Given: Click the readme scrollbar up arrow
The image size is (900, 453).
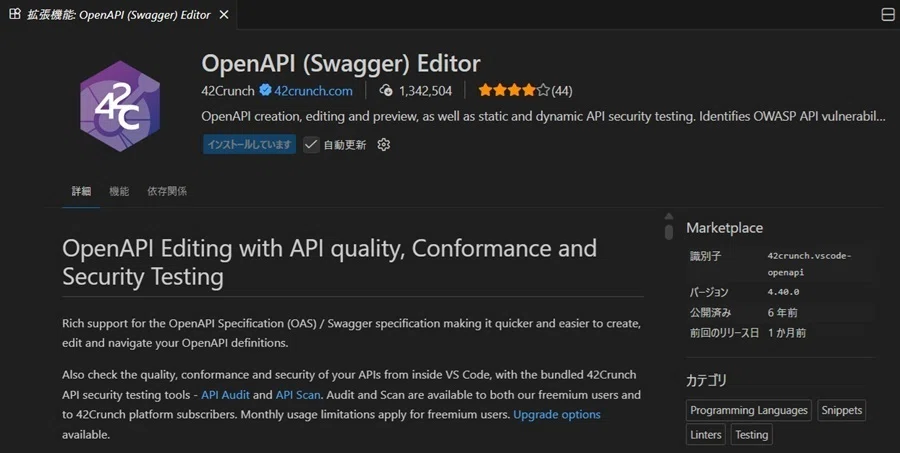Looking at the screenshot, I should click(x=669, y=216).
